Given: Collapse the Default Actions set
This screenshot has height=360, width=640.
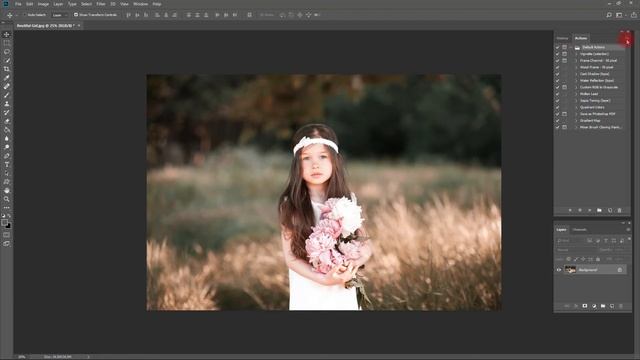Looking at the screenshot, I should coord(571,47).
